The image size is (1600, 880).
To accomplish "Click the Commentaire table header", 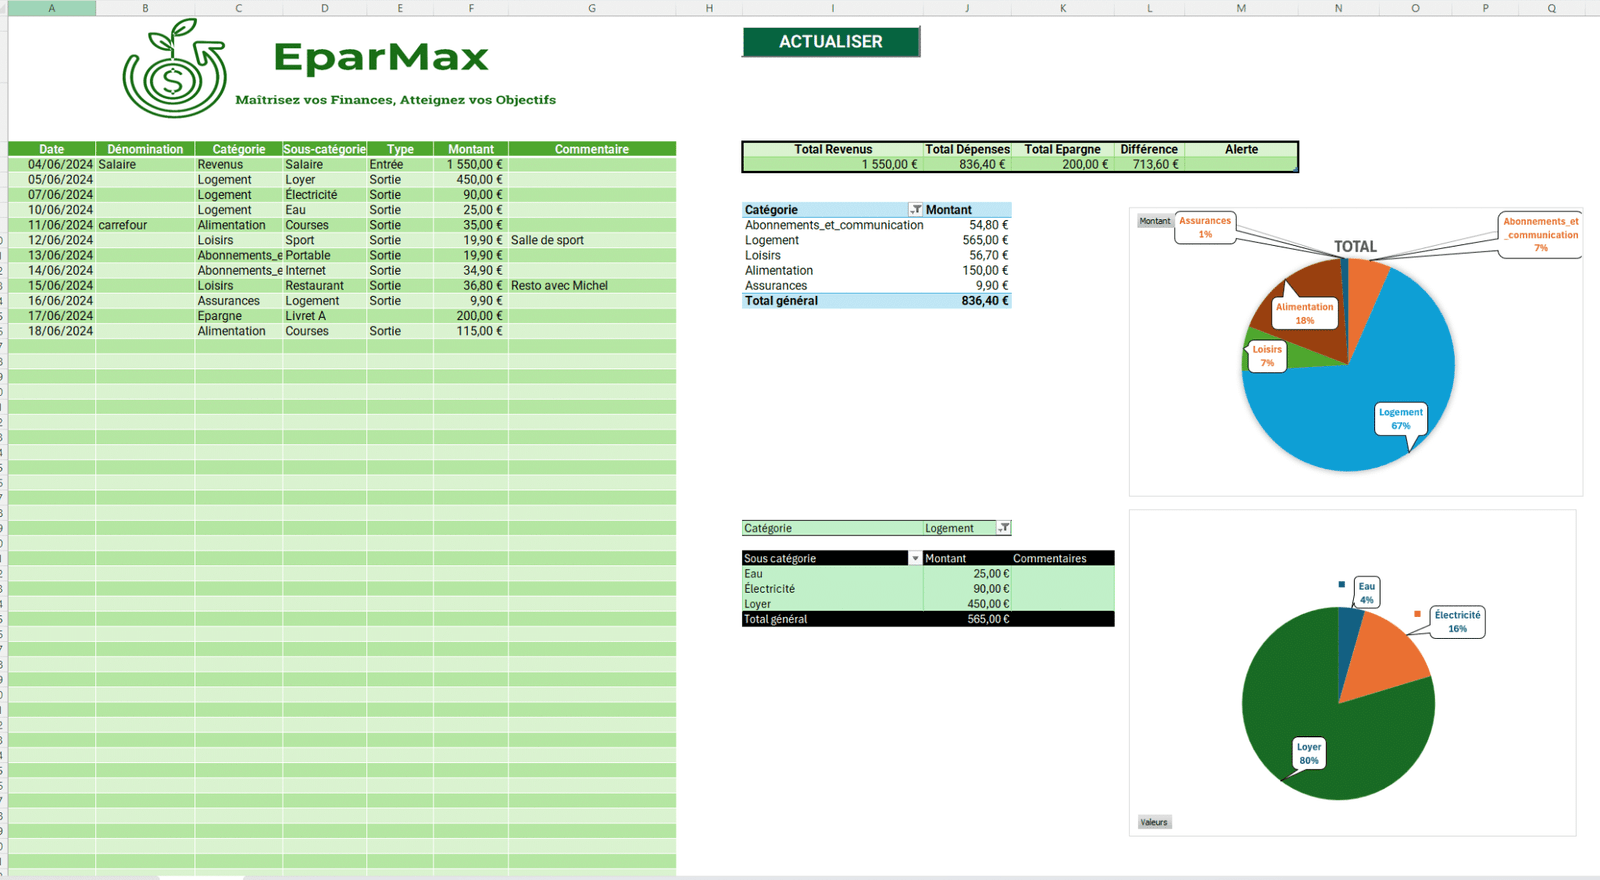I will click(592, 149).
